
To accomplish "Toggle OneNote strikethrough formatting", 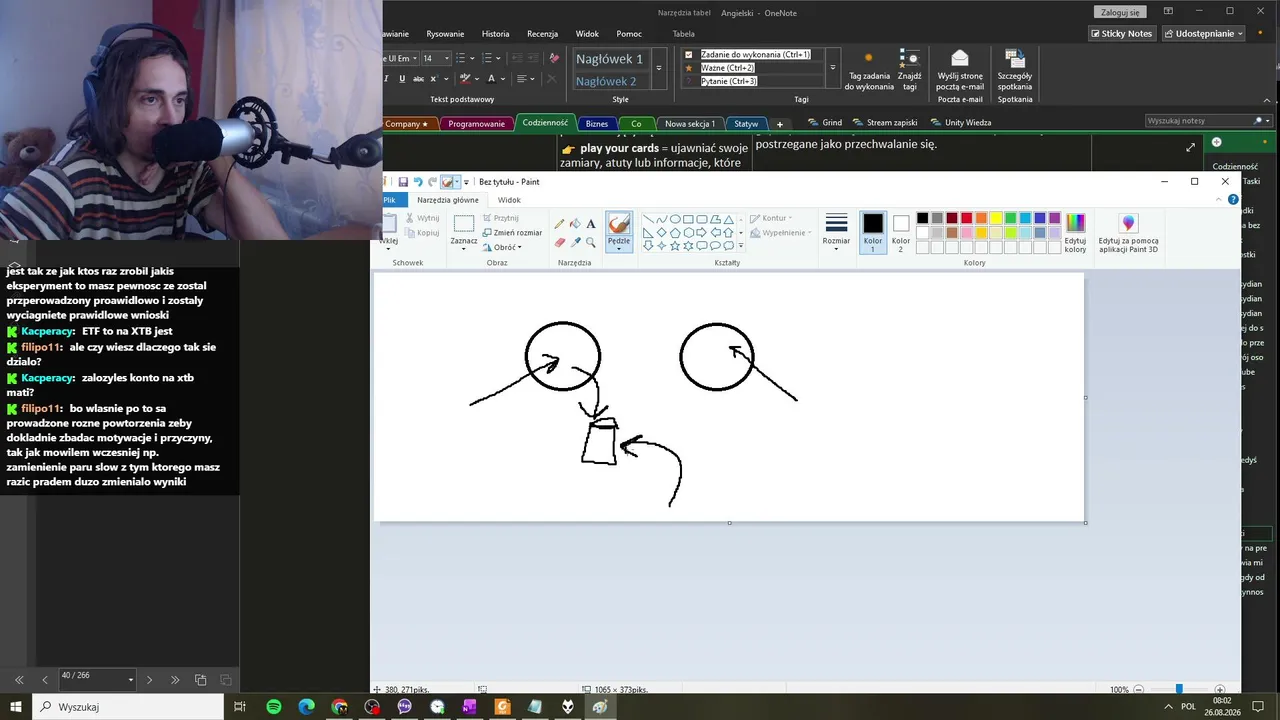I will point(416,79).
